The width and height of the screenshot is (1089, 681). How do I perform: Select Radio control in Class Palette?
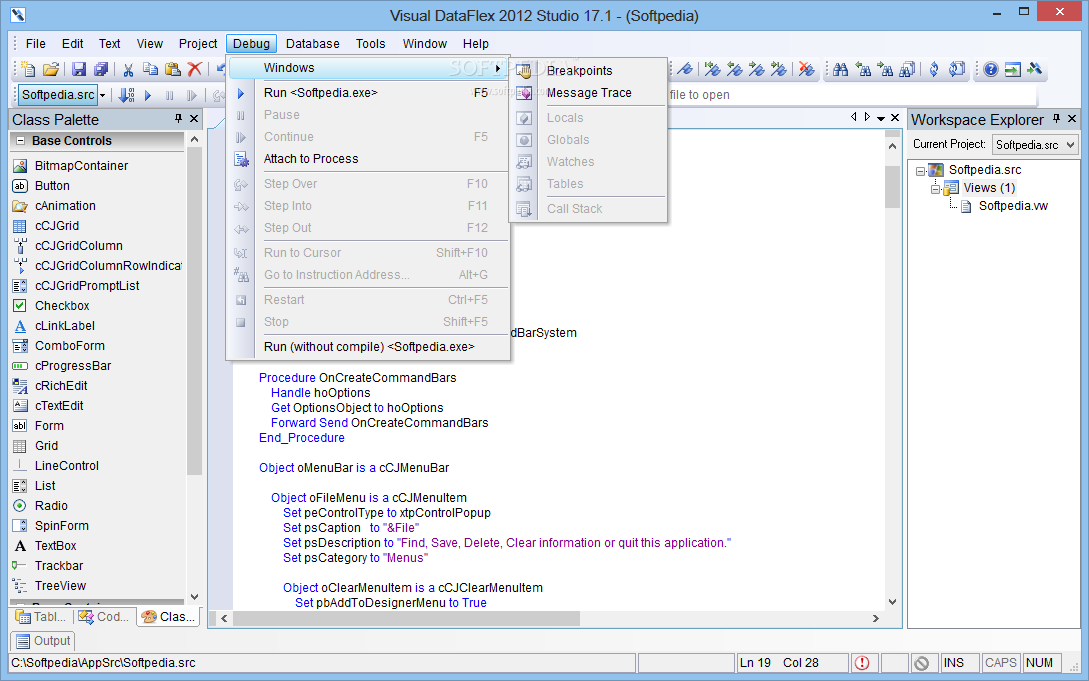point(51,506)
